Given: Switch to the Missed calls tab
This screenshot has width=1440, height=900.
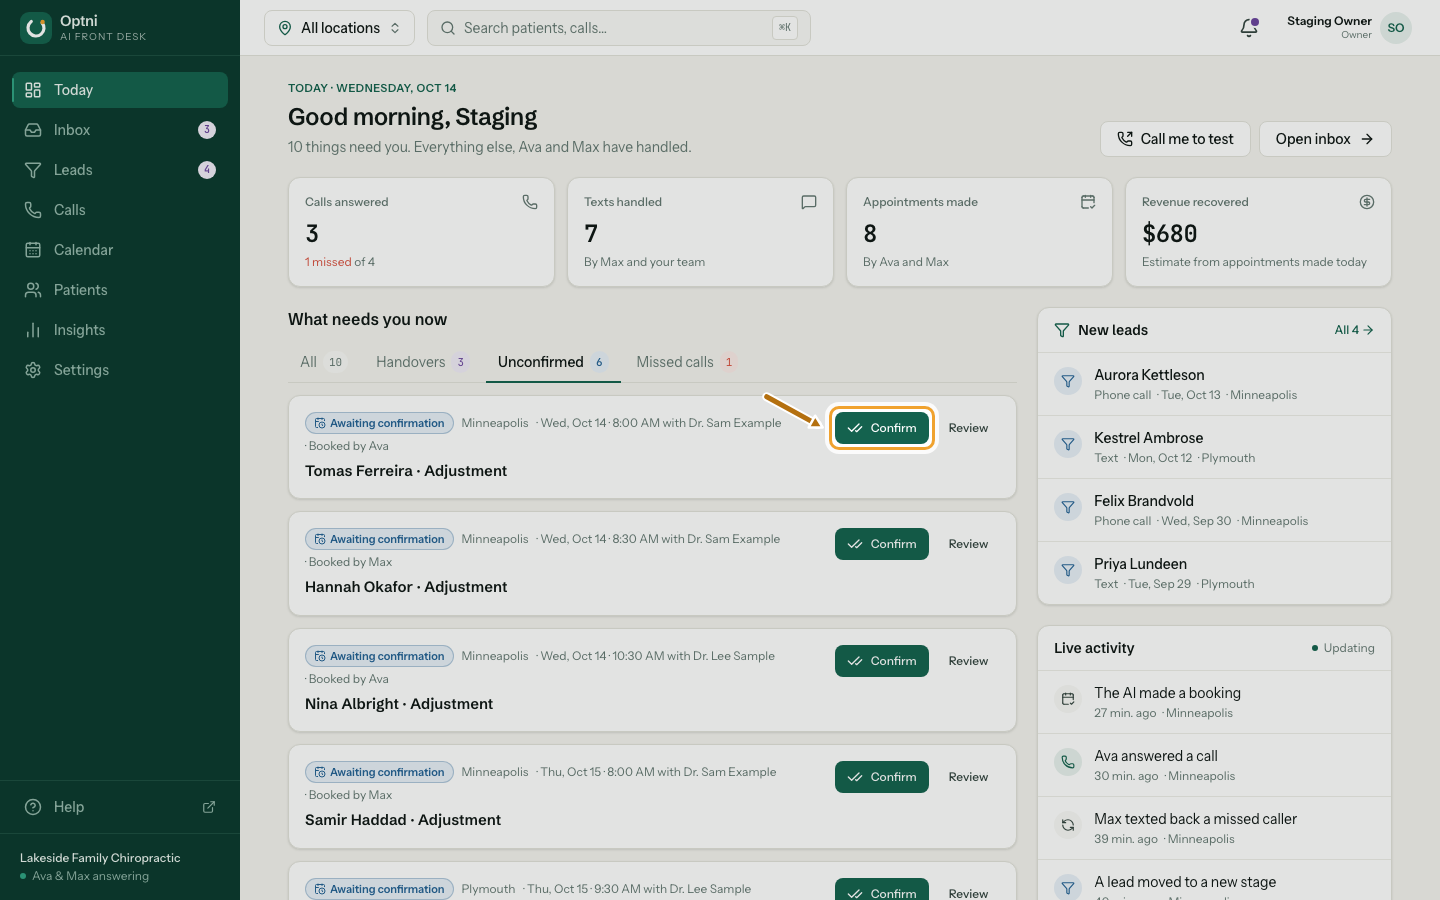Looking at the screenshot, I should 686,362.
